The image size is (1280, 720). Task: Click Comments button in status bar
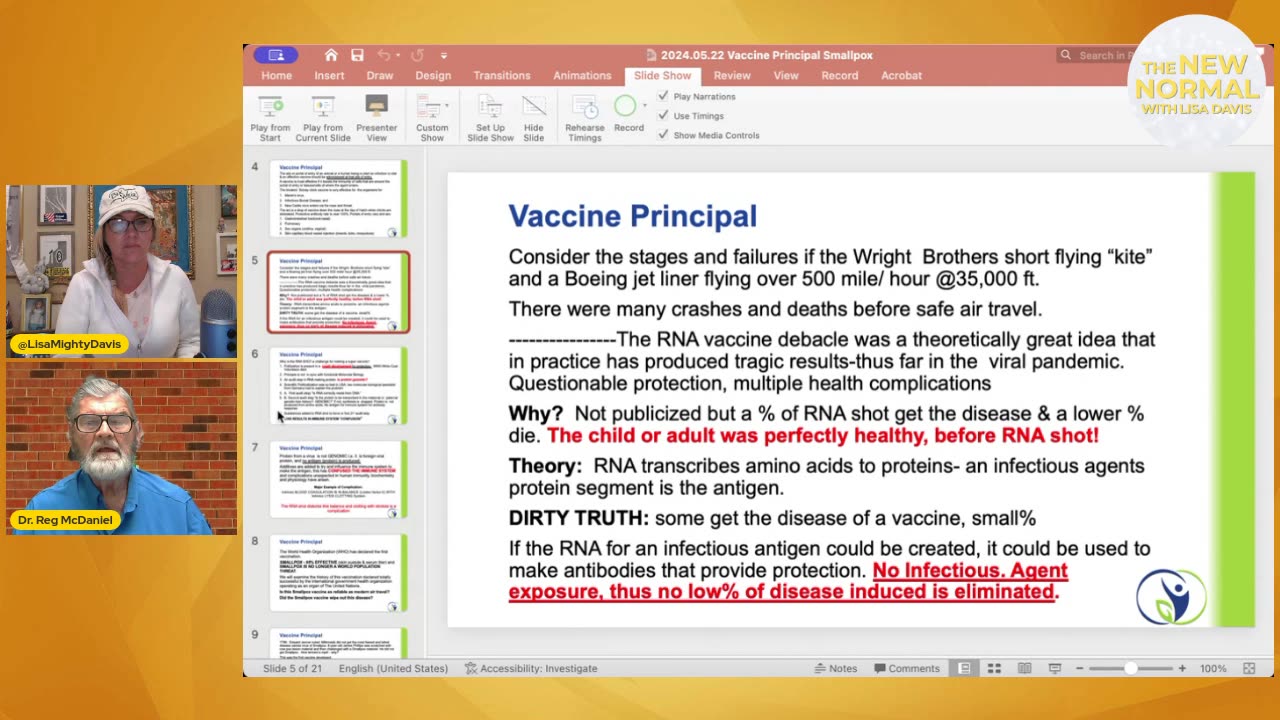(x=907, y=668)
